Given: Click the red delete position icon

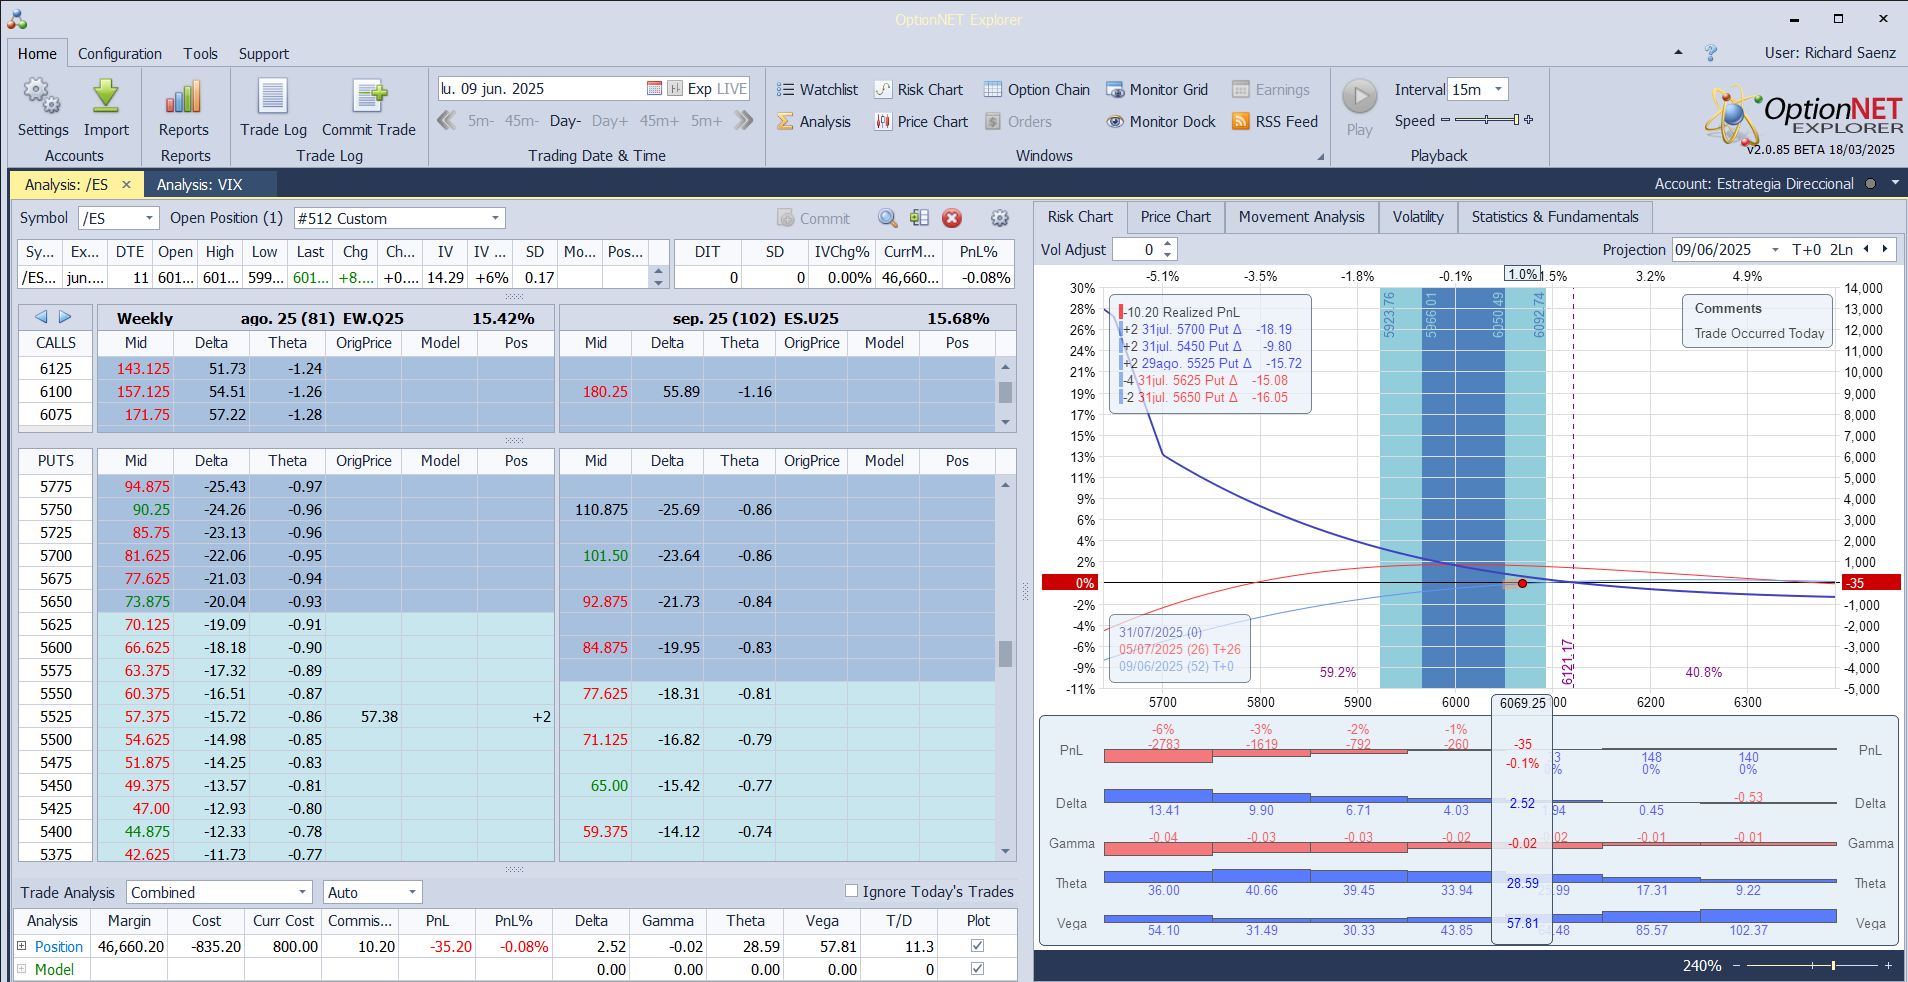Looking at the screenshot, I should click(x=952, y=218).
